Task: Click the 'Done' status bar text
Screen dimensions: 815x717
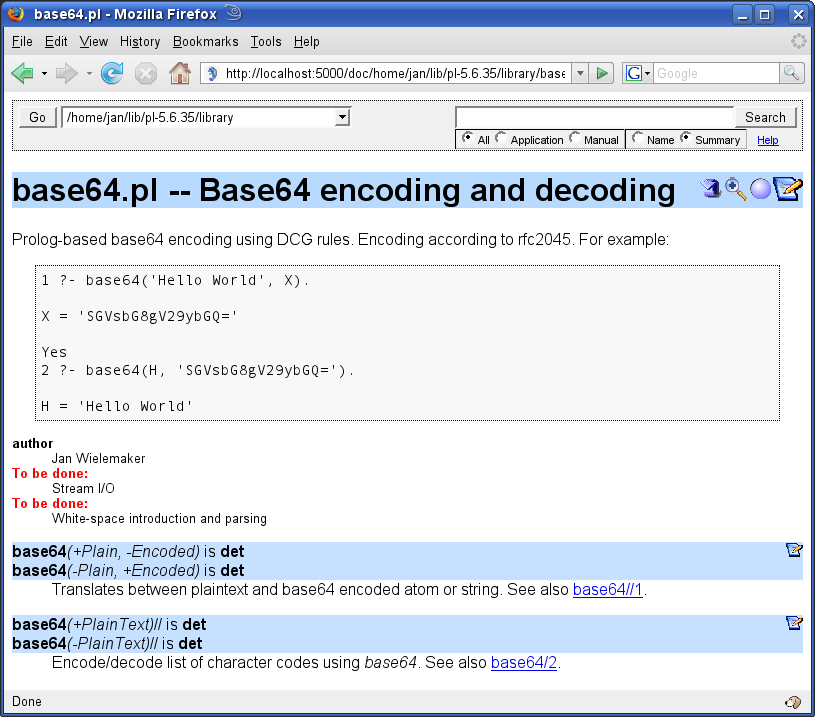Action: 27,701
